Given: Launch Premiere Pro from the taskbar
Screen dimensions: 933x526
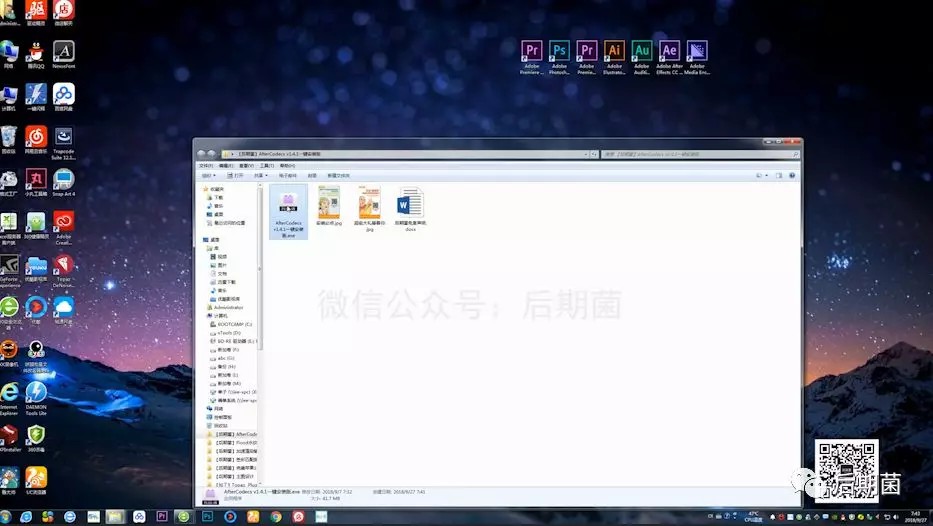Looking at the screenshot, I should coord(162,516).
